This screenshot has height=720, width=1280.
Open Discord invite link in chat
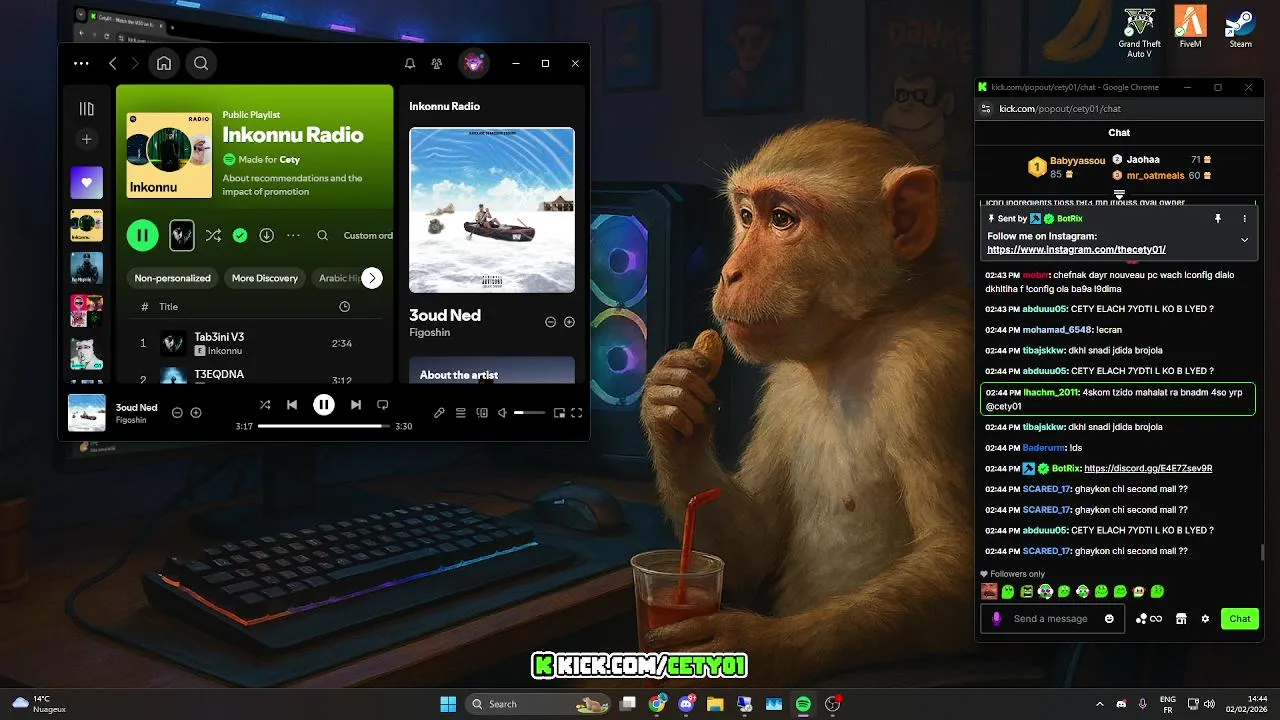pyautogui.click(x=1148, y=468)
